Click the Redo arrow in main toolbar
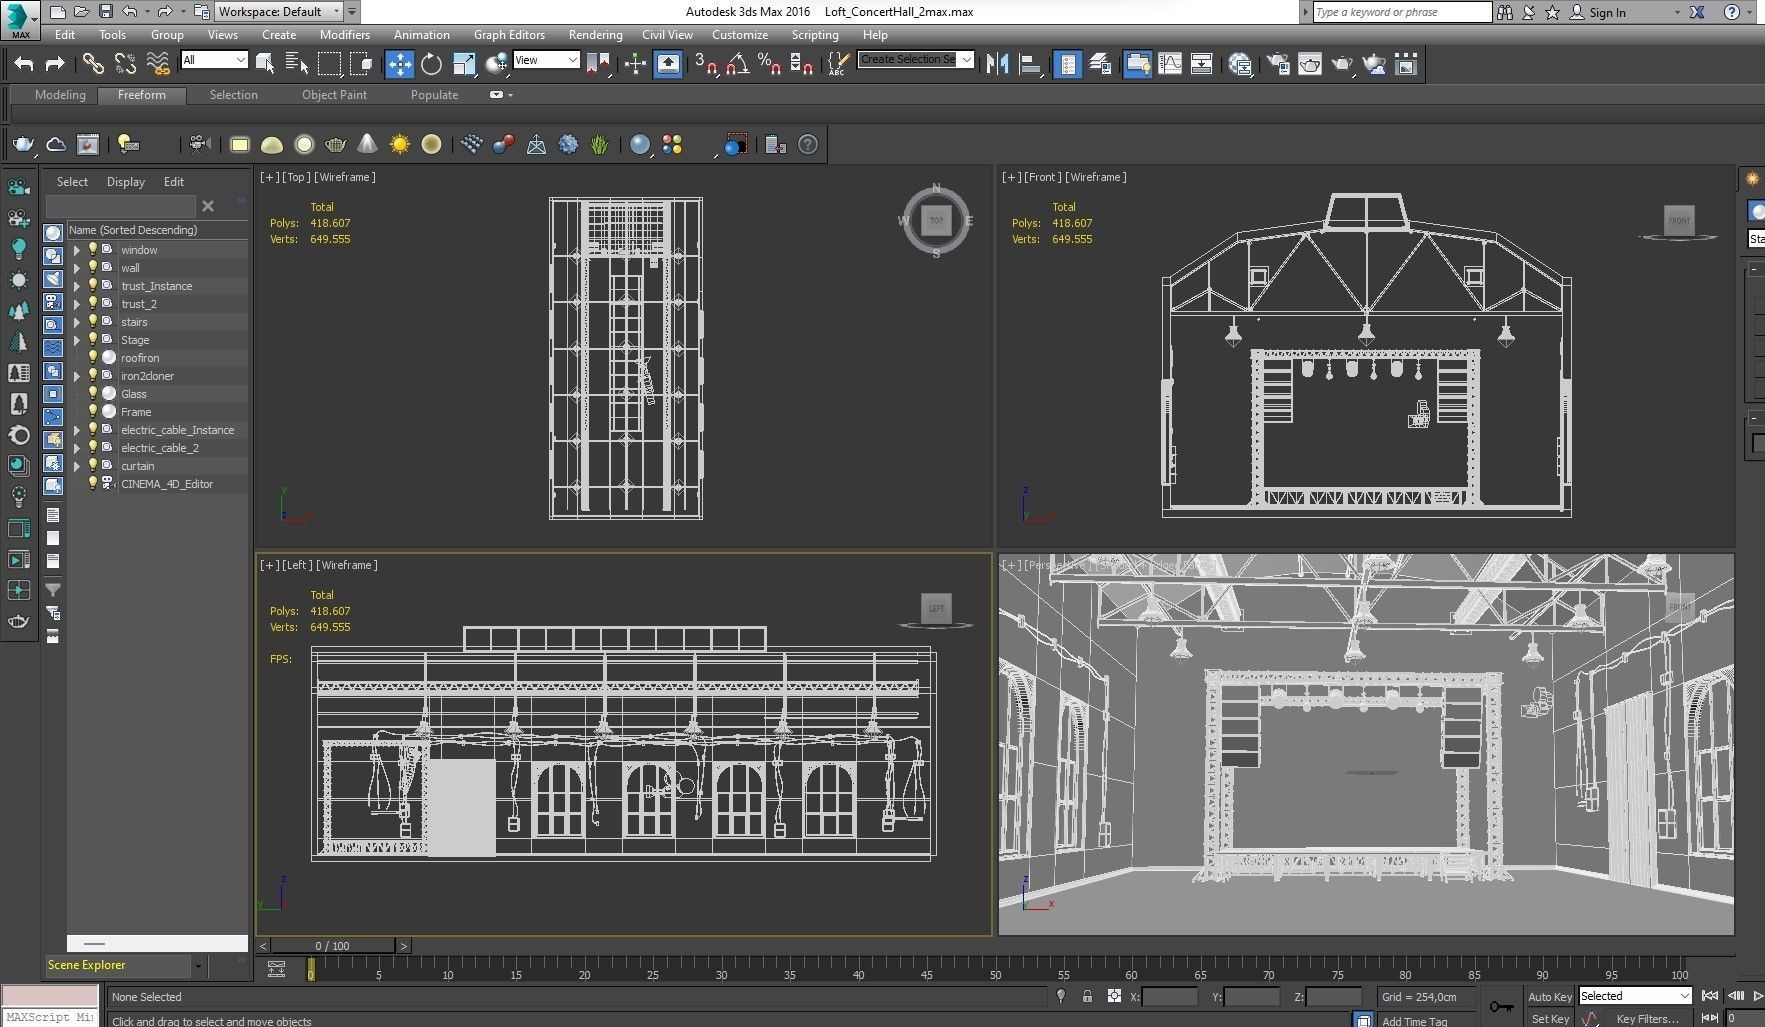The image size is (1765, 1027). (x=55, y=64)
